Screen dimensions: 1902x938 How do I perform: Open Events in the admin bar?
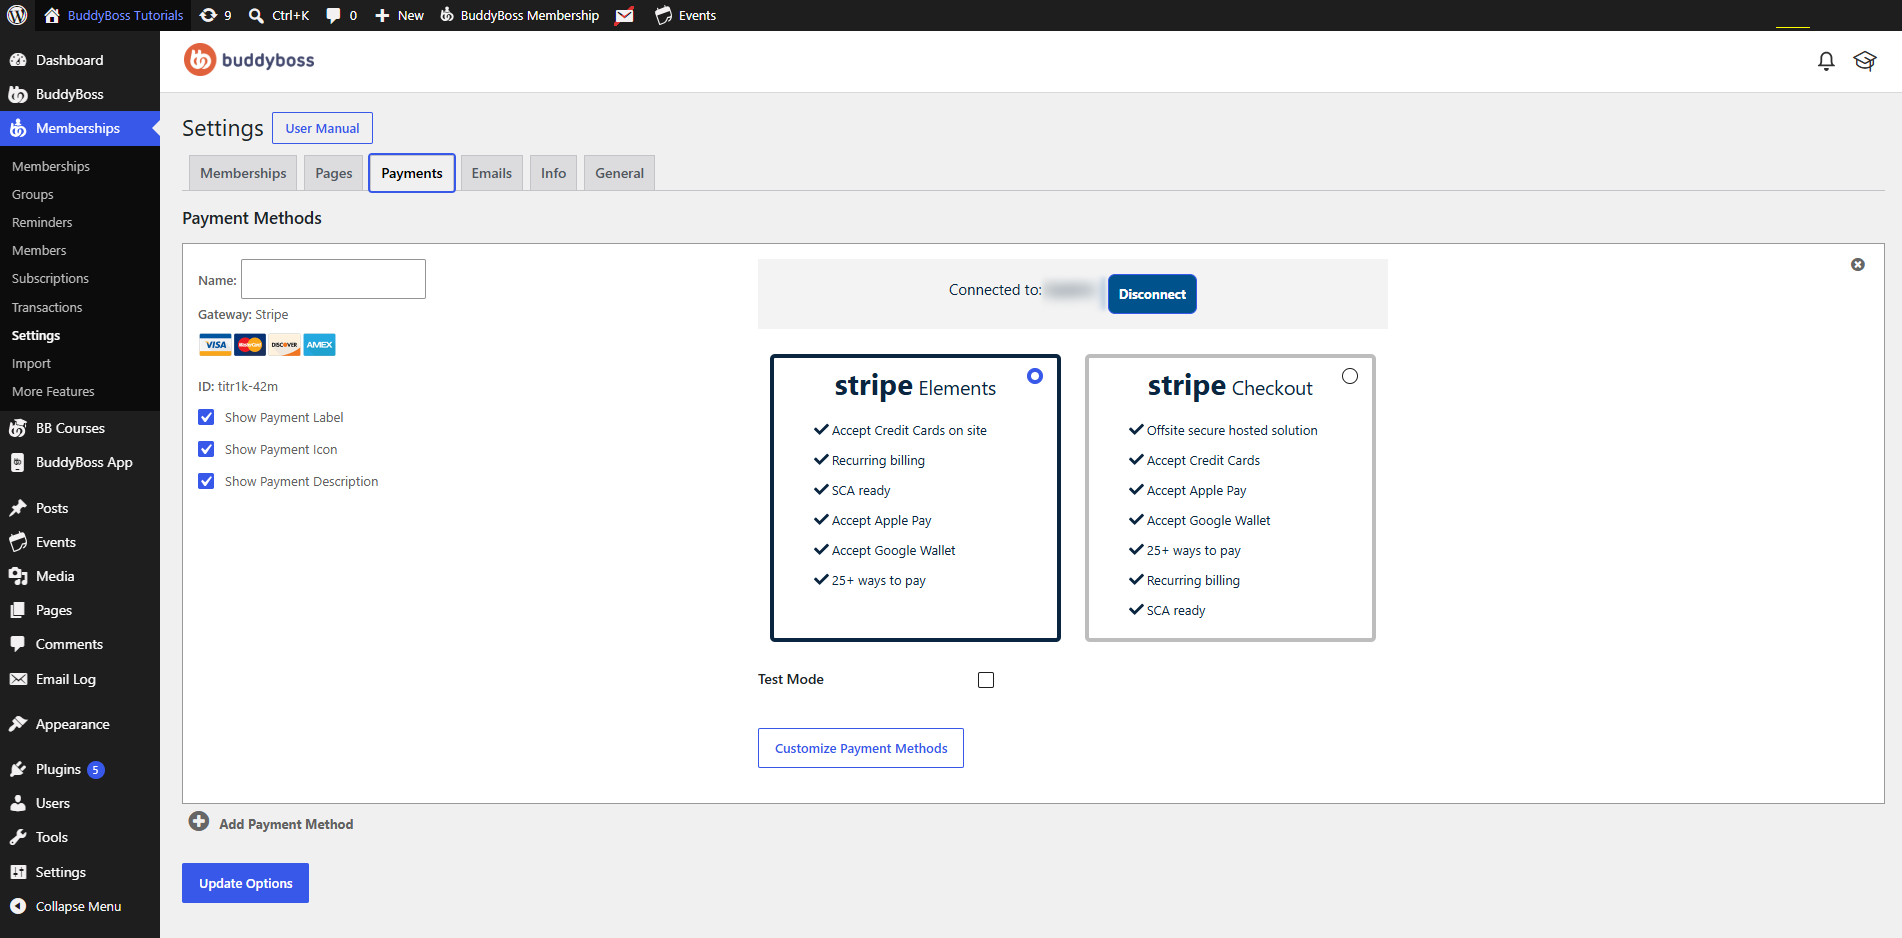point(686,15)
